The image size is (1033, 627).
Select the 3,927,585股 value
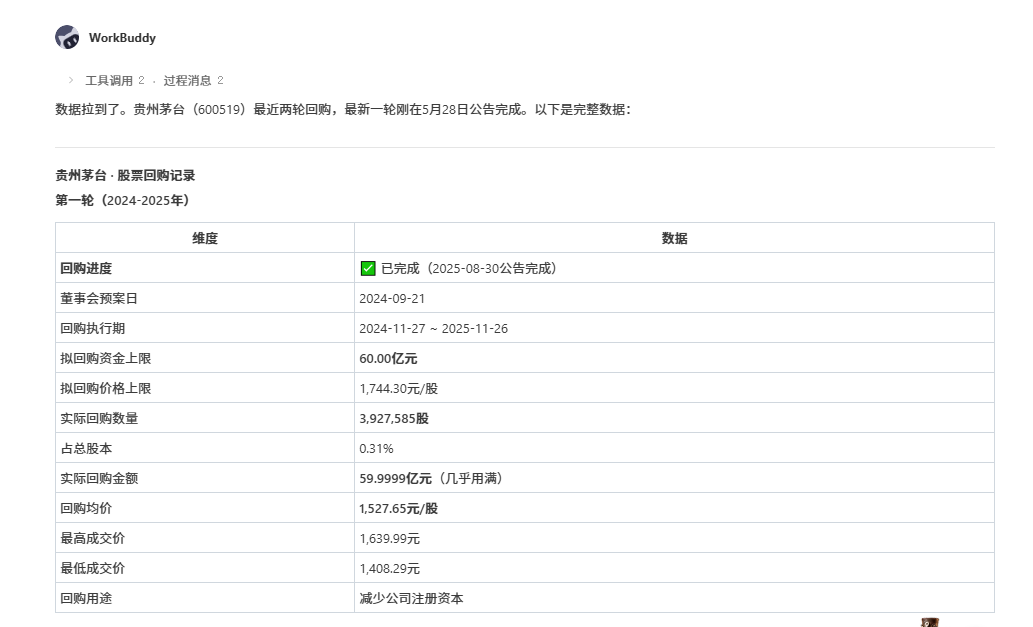394,418
